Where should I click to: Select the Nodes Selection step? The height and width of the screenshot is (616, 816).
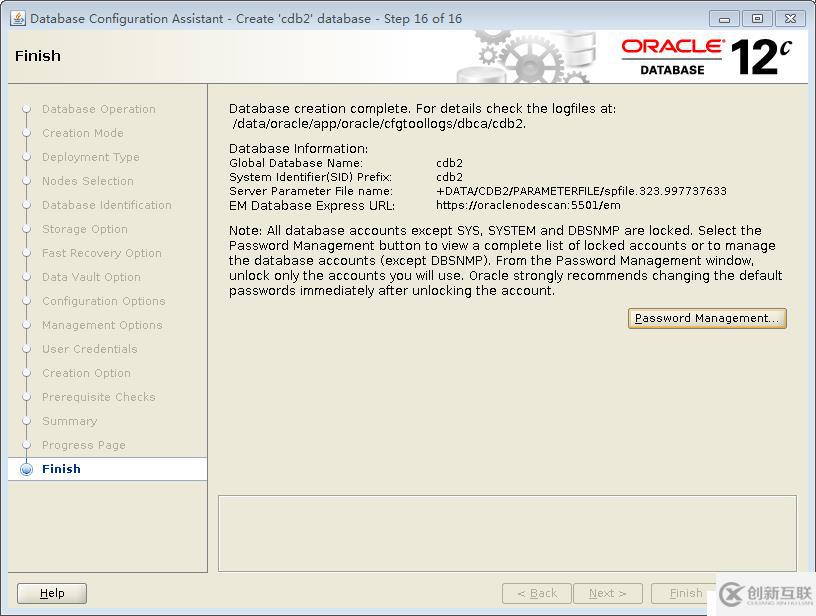88,181
